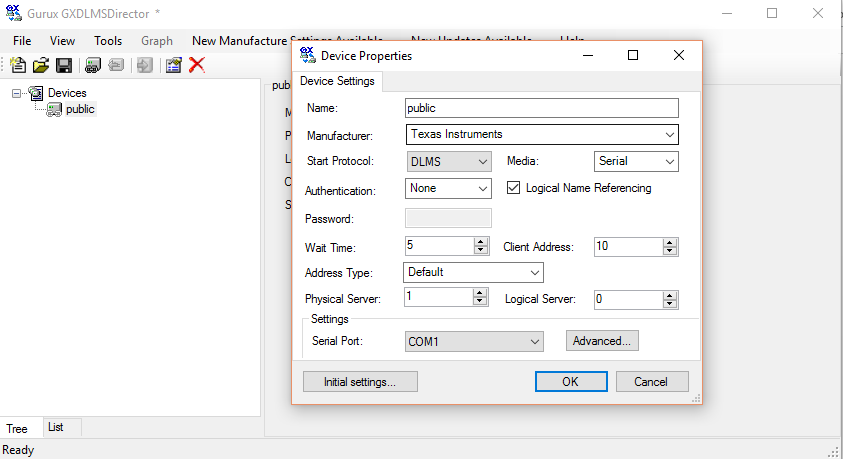Select the Devices root tree item

pos(67,93)
